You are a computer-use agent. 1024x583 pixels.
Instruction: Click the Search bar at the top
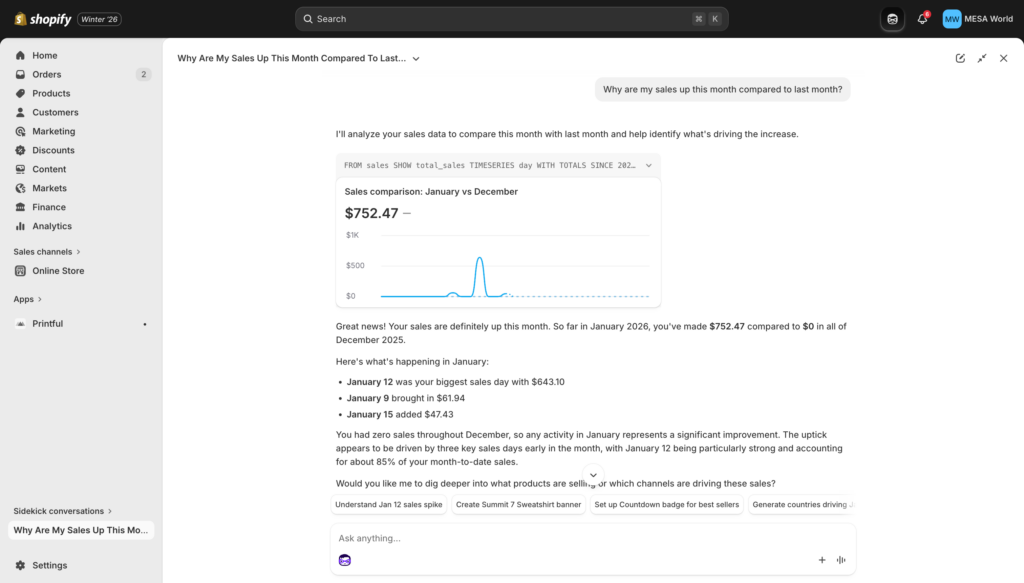(511, 18)
